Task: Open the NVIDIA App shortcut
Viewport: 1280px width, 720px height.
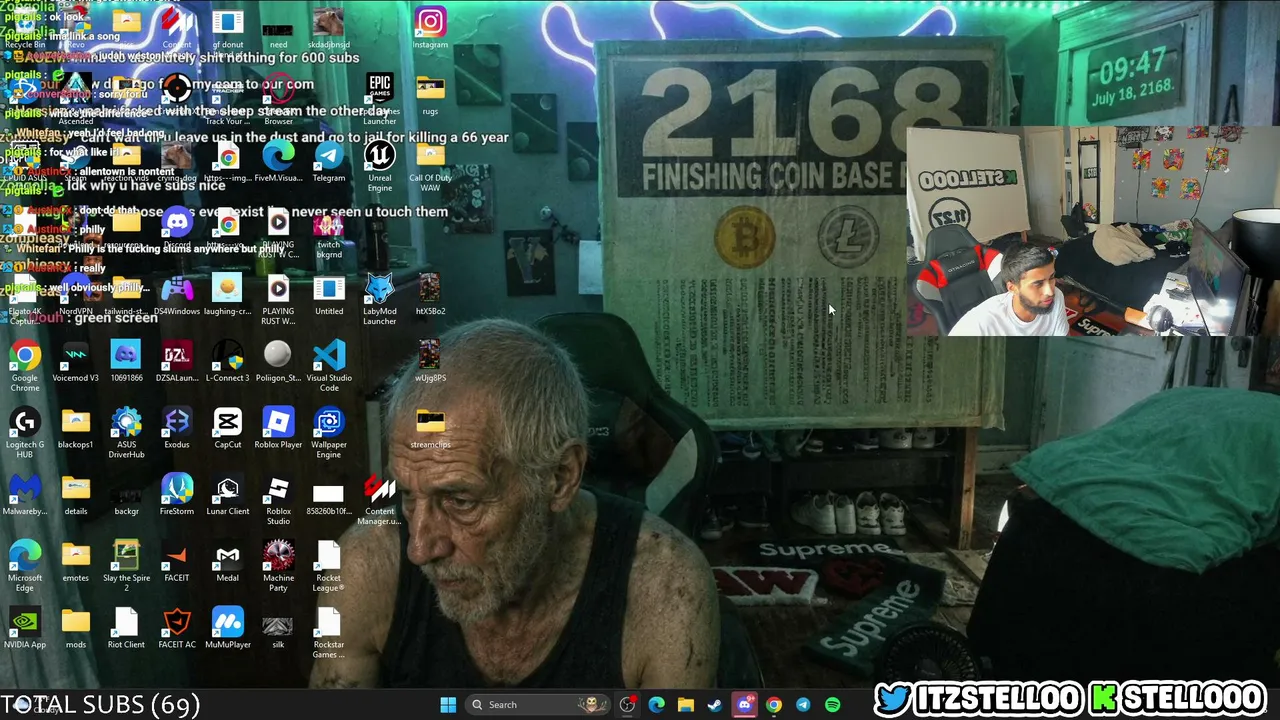Action: 25,630
